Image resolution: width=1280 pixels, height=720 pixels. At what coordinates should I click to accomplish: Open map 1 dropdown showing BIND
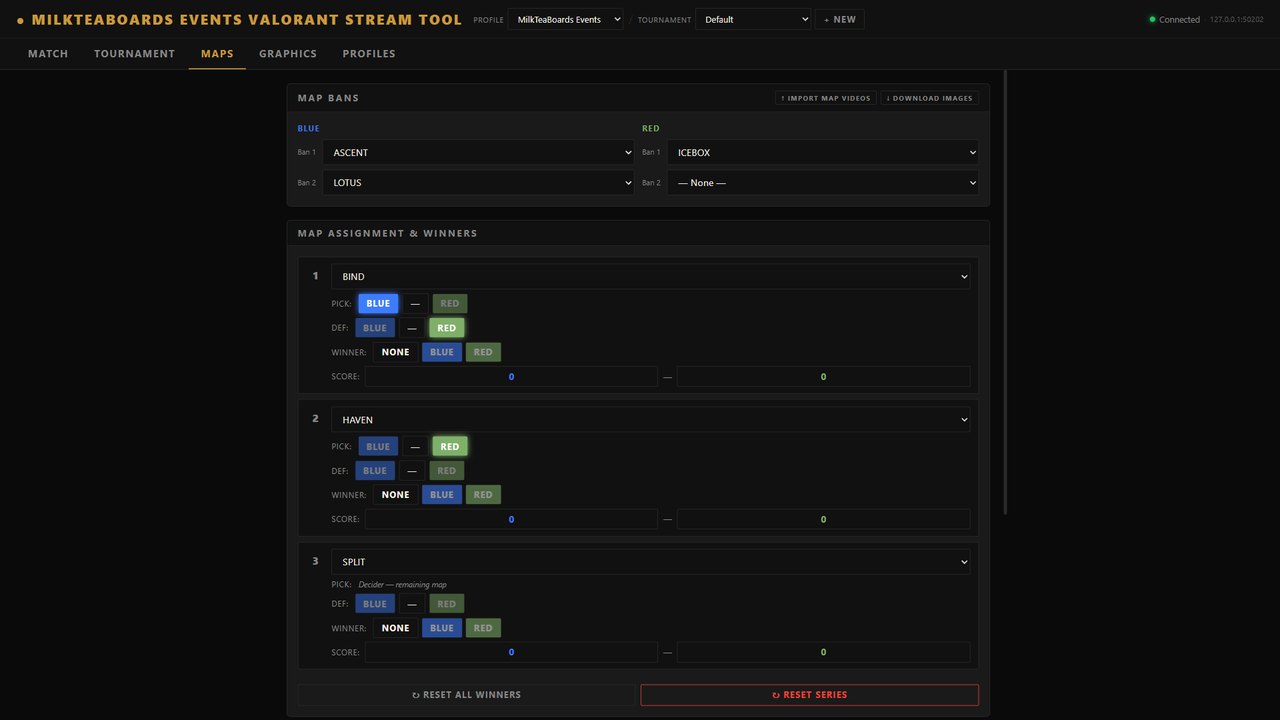tap(651, 276)
